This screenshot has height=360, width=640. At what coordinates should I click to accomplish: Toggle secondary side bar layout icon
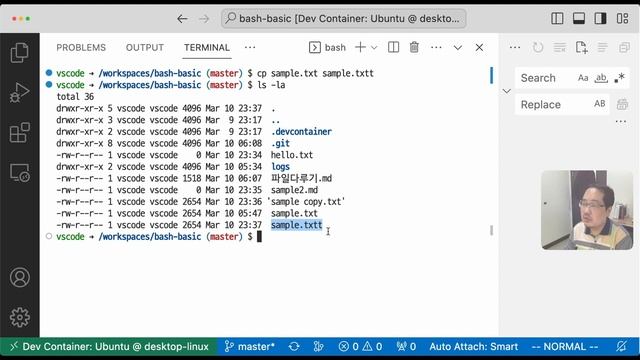tap(600, 18)
